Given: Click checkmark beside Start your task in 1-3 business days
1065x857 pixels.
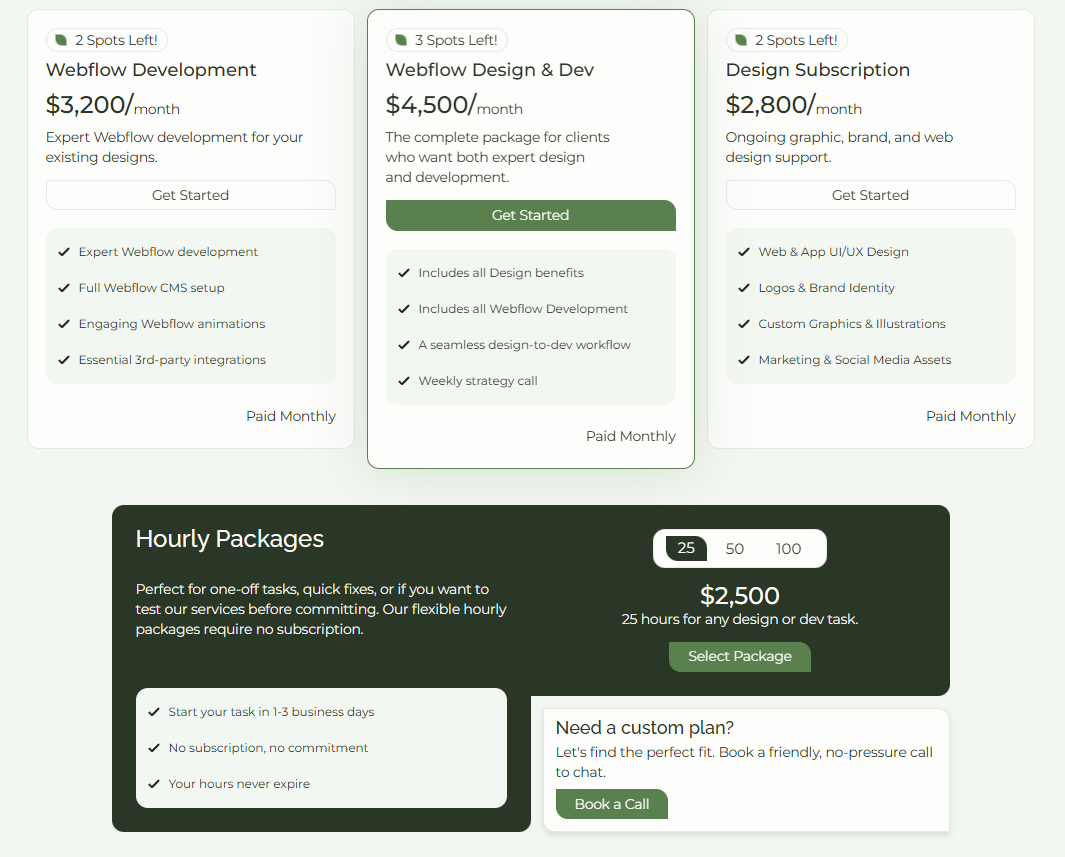Looking at the screenshot, I should (154, 712).
